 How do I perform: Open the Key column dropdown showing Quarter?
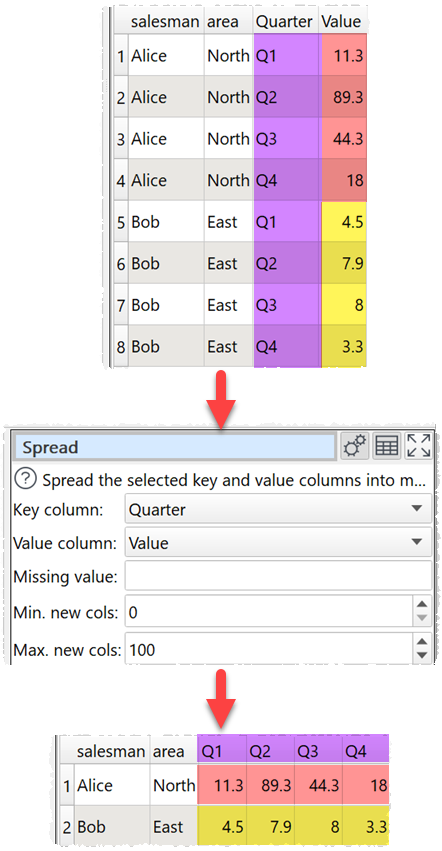[279, 509]
